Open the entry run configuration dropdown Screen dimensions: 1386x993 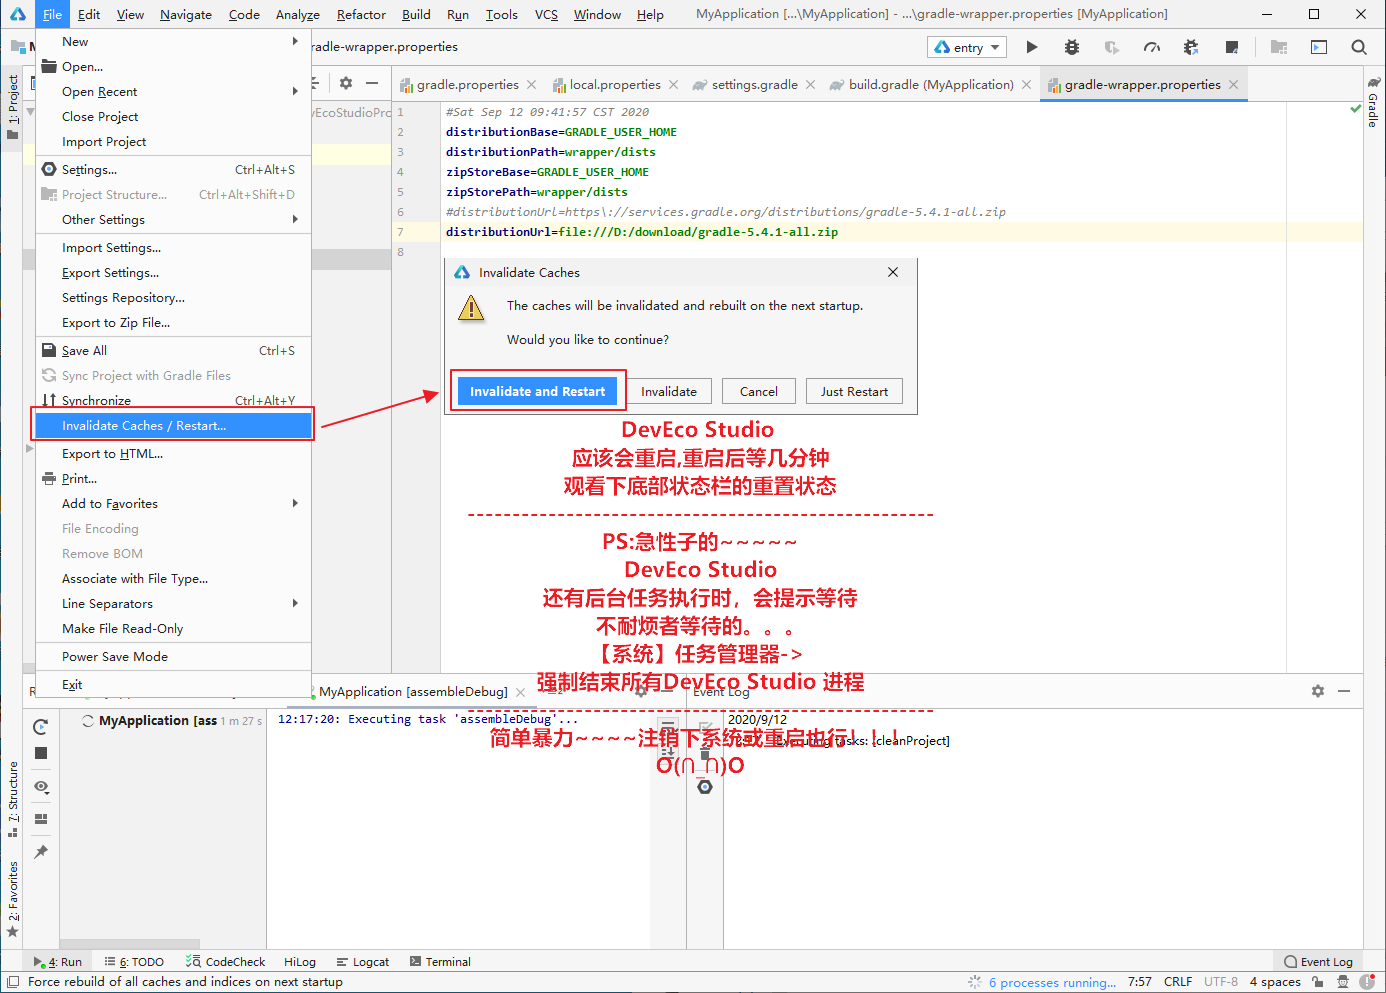coord(968,47)
